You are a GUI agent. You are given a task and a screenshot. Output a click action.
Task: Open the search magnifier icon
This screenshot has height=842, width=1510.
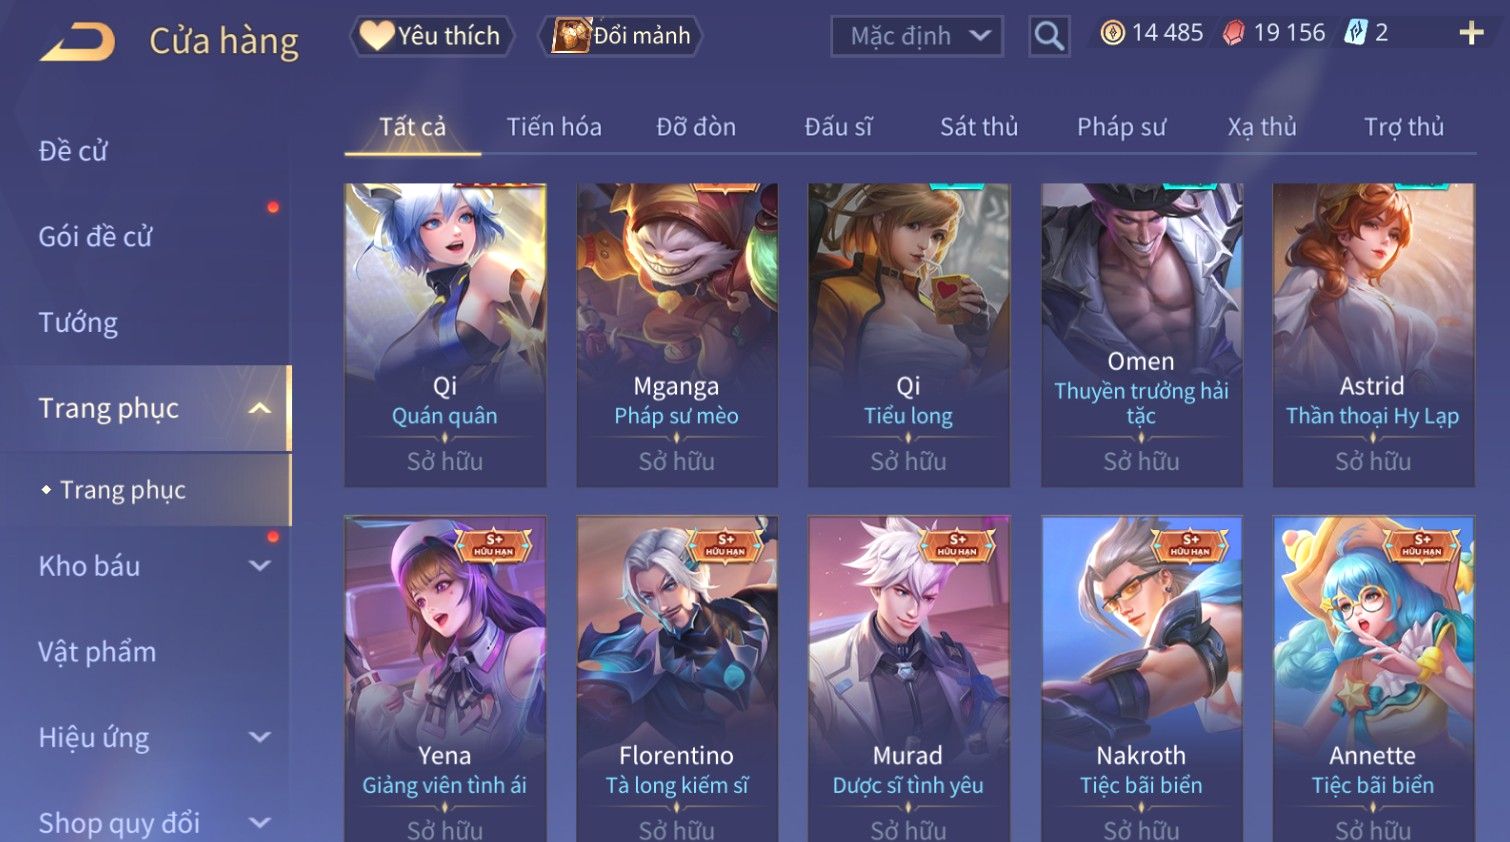(1049, 36)
